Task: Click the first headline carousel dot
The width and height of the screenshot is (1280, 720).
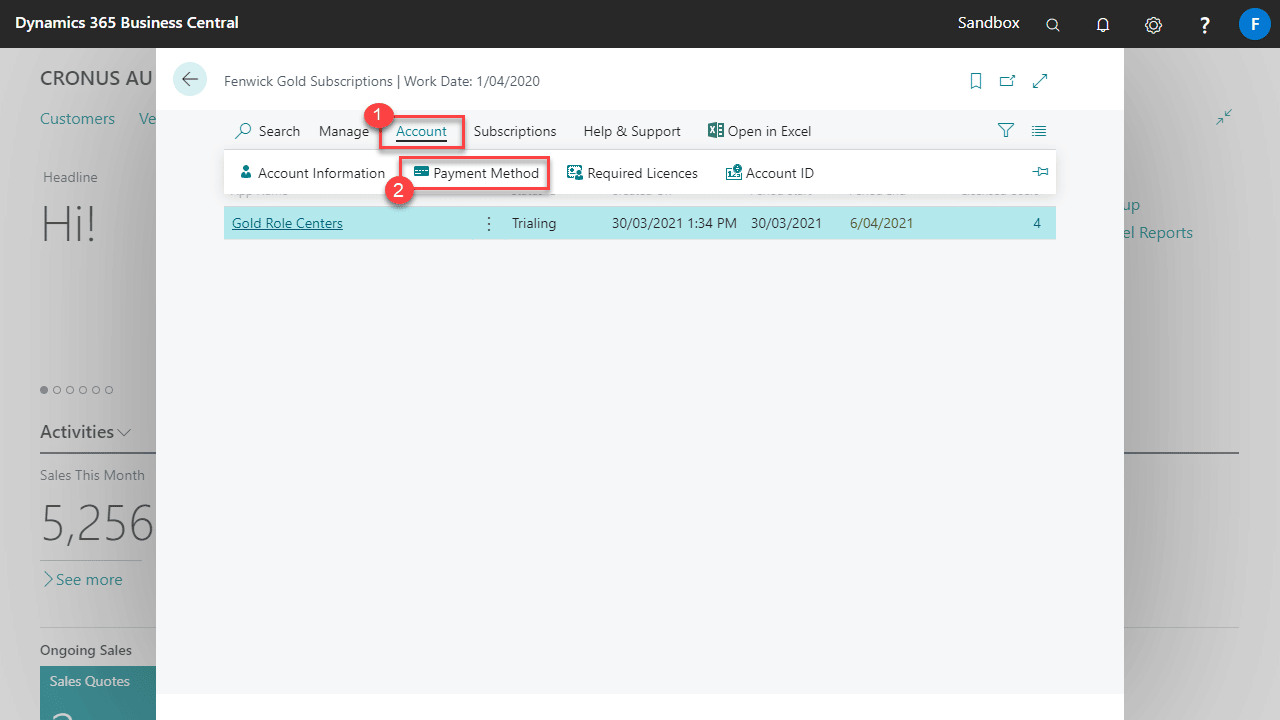Action: [x=44, y=390]
